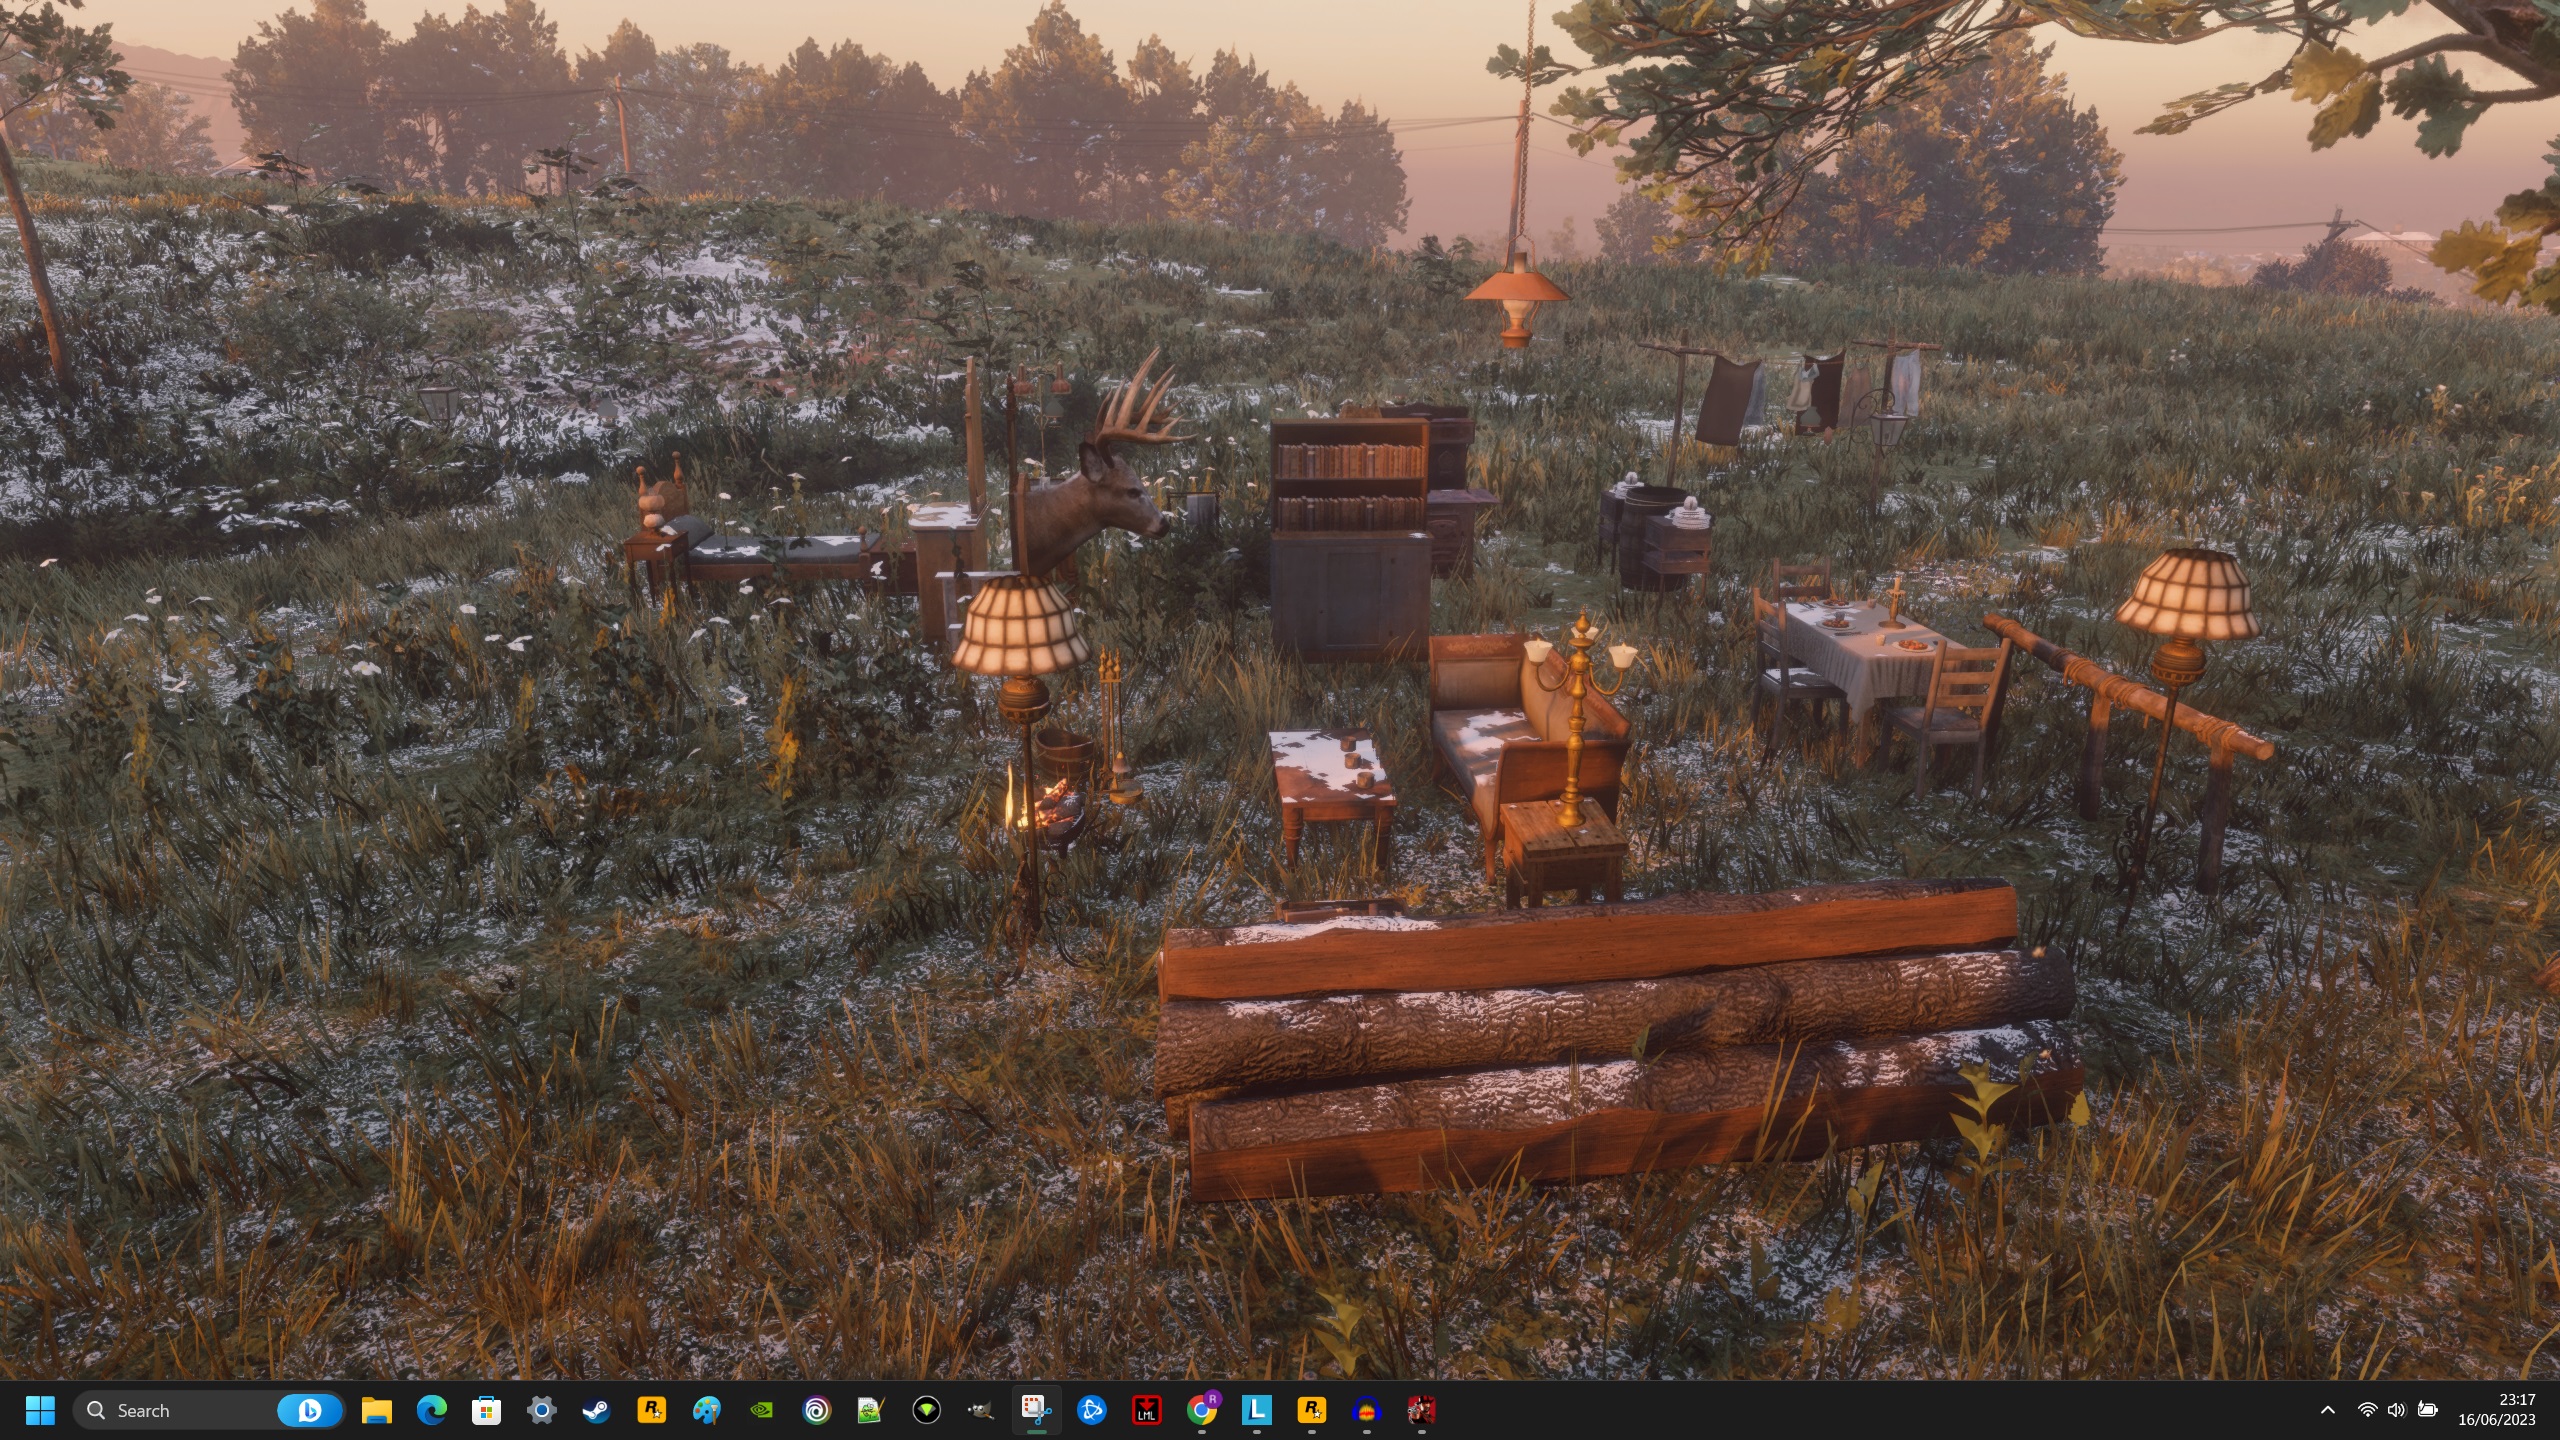The image size is (2560, 1440).
Task: Open the Wi-Fi network tray icon
Action: pos(2367,1410)
